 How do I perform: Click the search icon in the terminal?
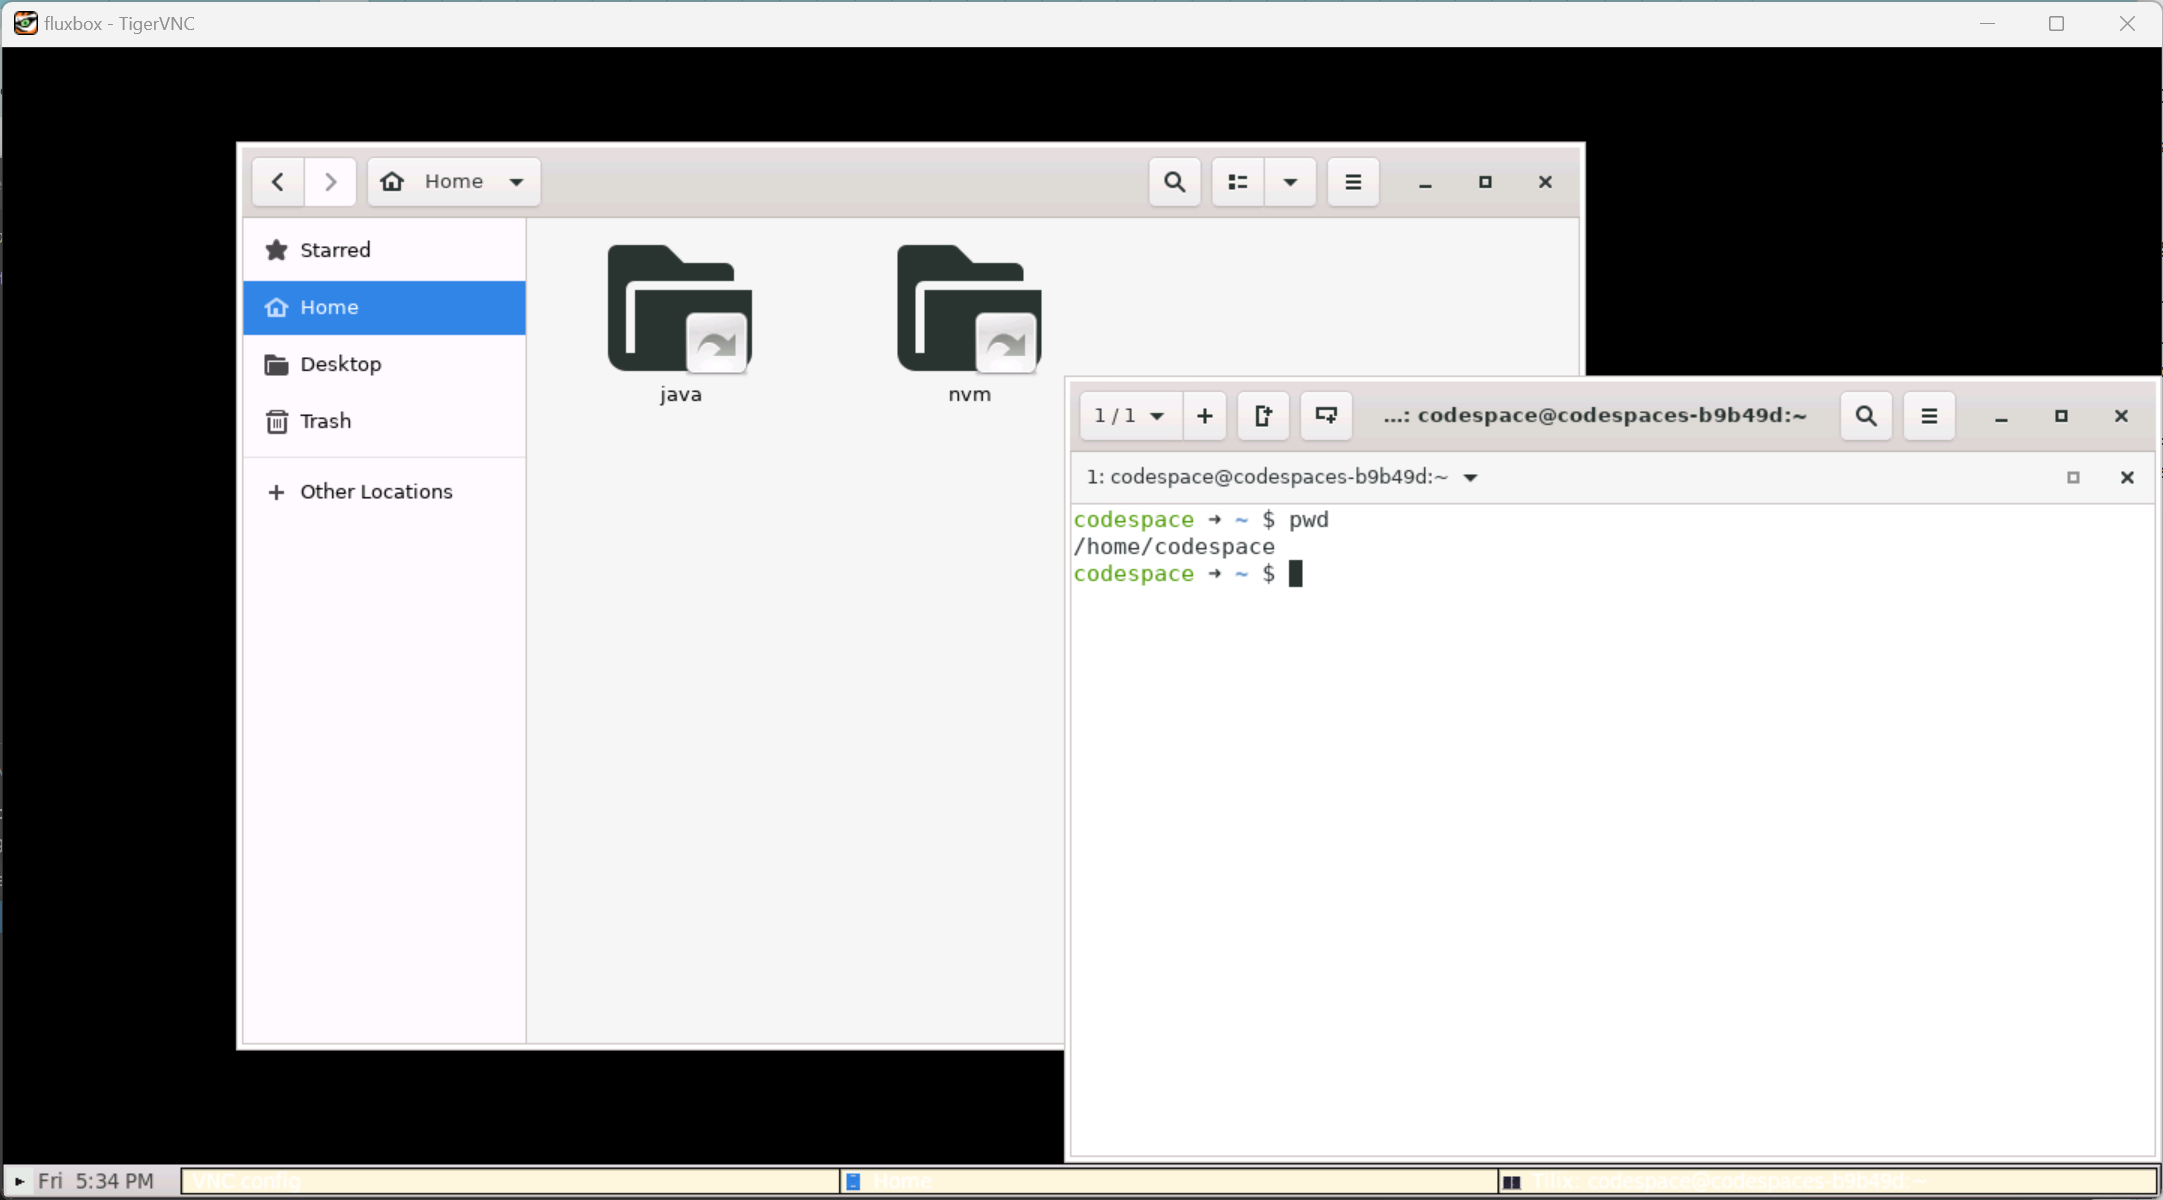pyautogui.click(x=1865, y=415)
